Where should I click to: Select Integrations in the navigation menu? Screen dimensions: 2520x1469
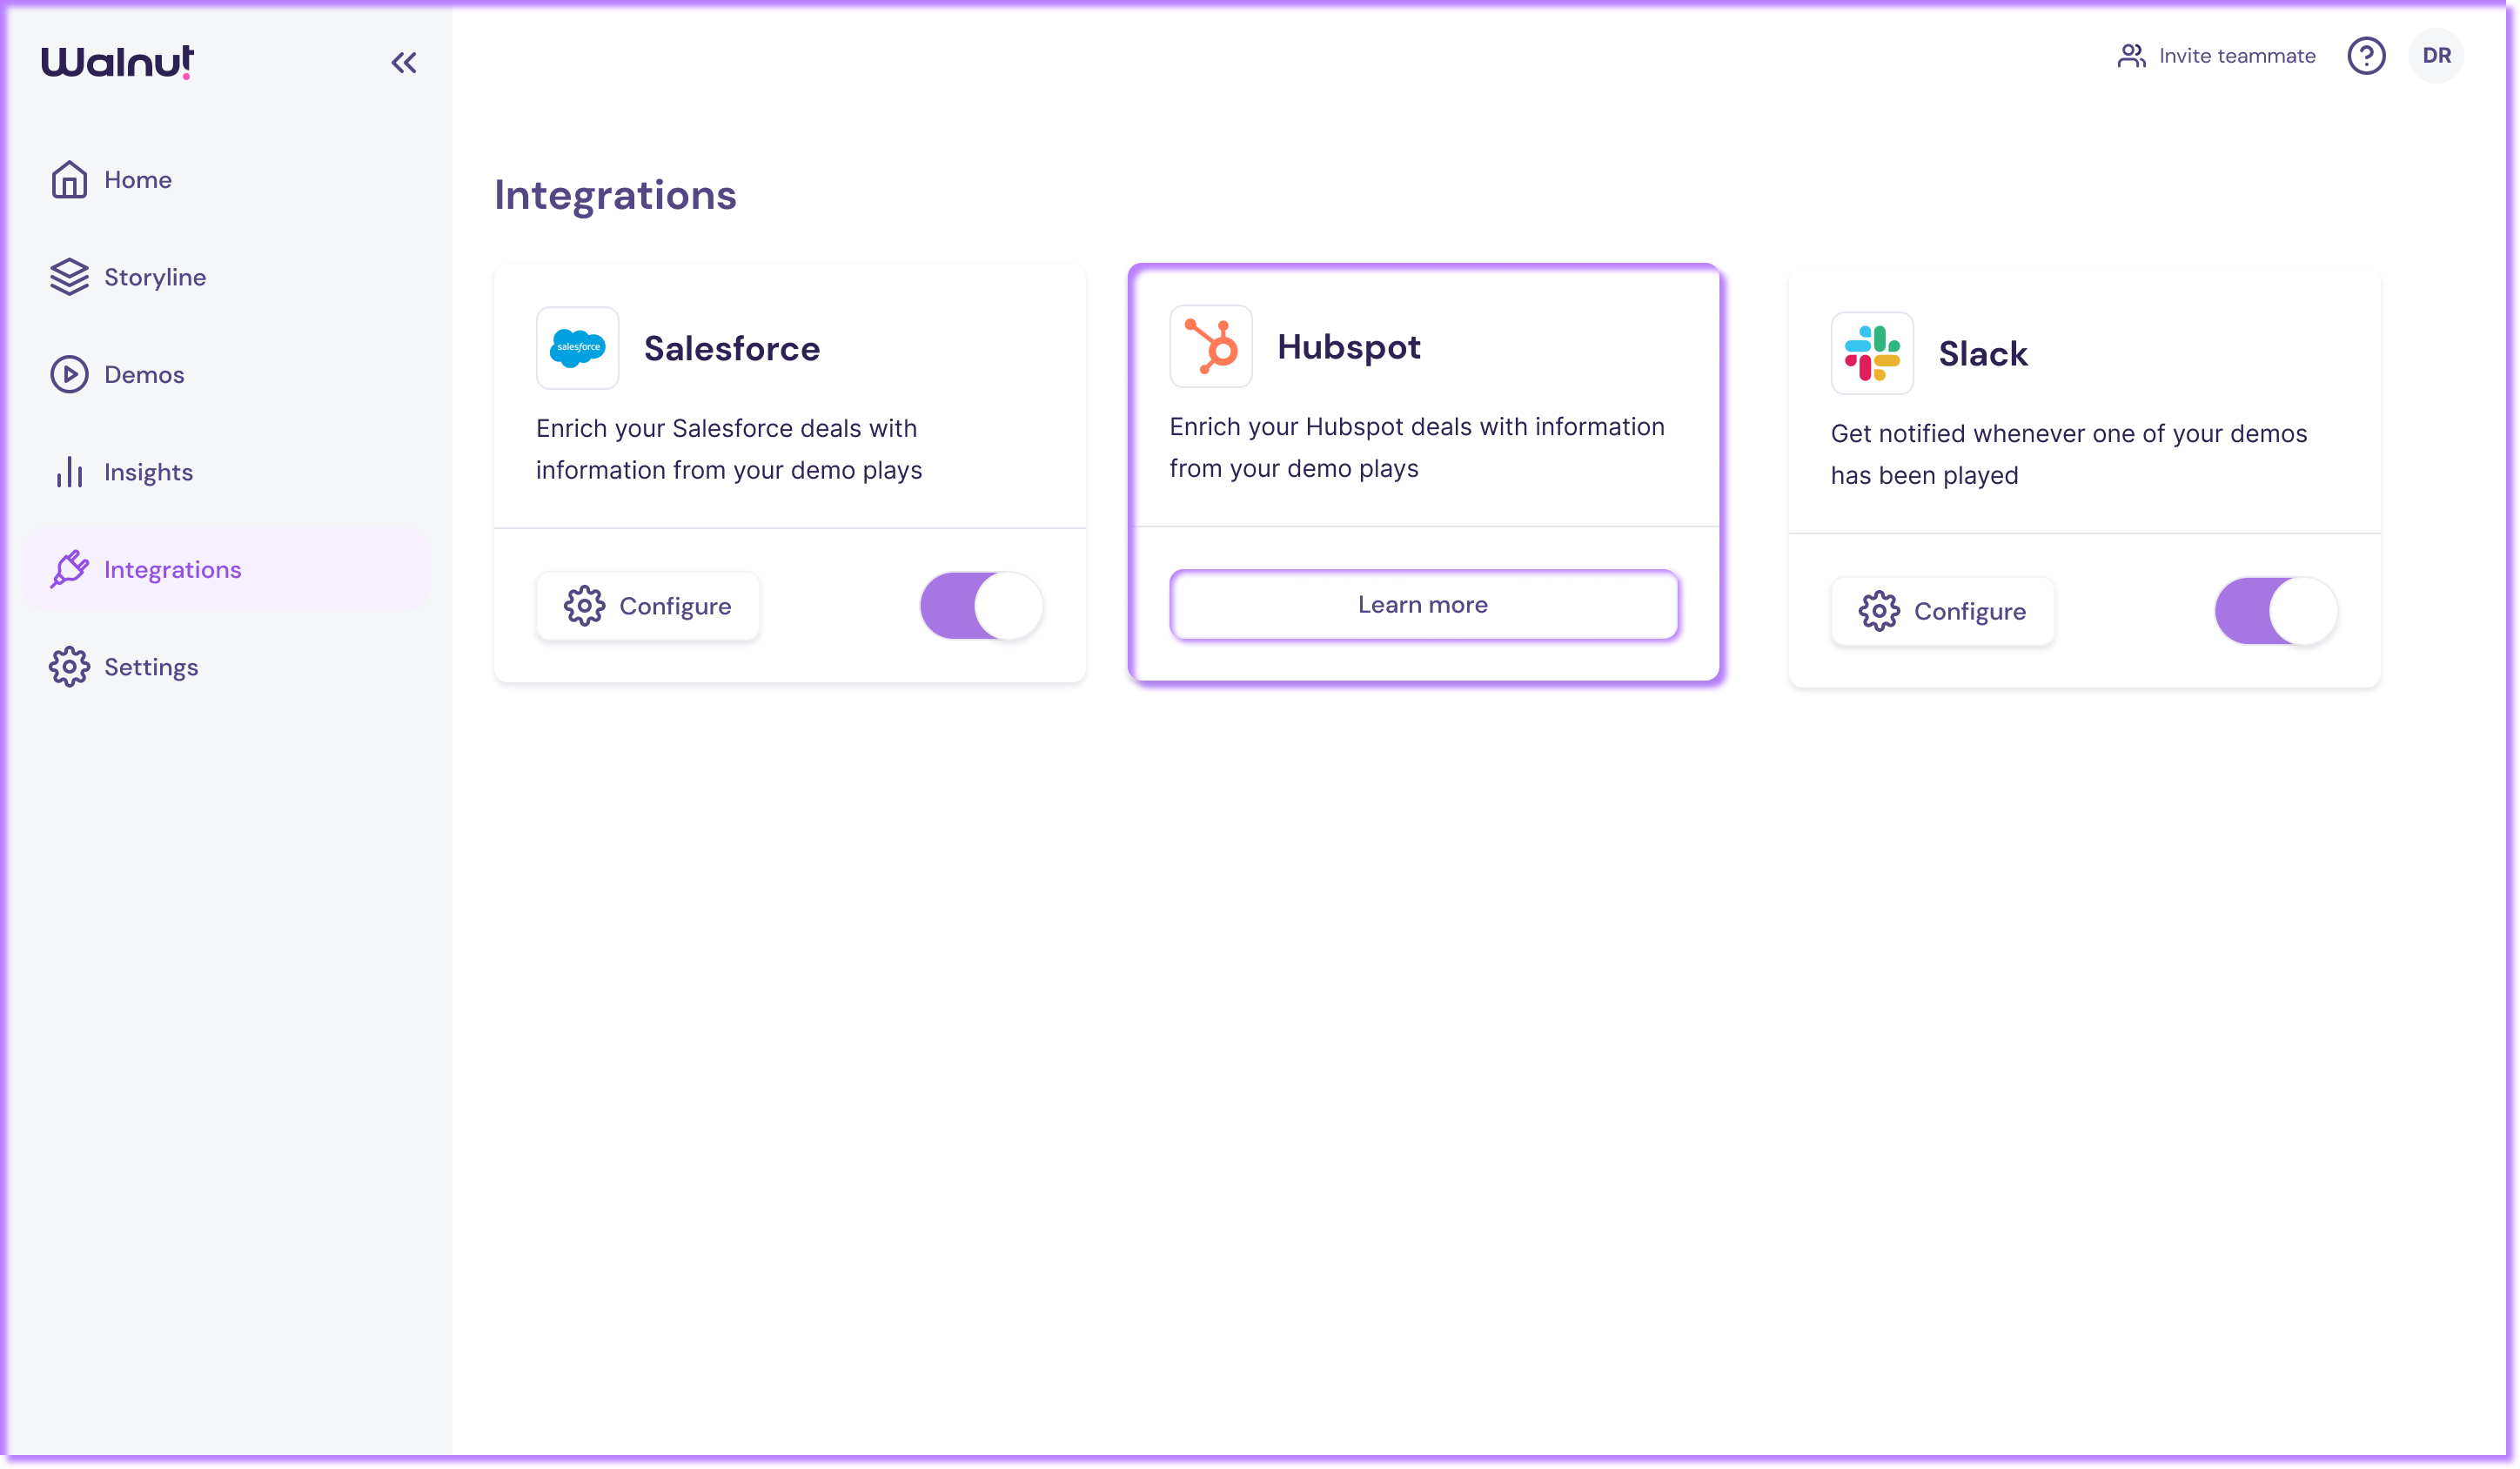(x=172, y=569)
